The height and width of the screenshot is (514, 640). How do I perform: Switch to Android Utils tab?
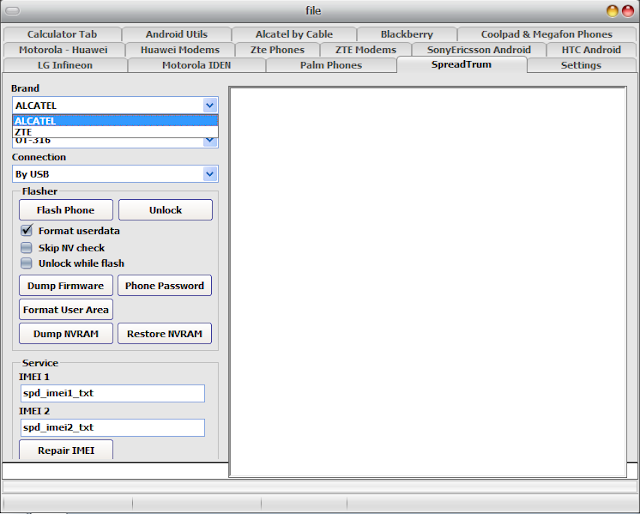(x=176, y=34)
